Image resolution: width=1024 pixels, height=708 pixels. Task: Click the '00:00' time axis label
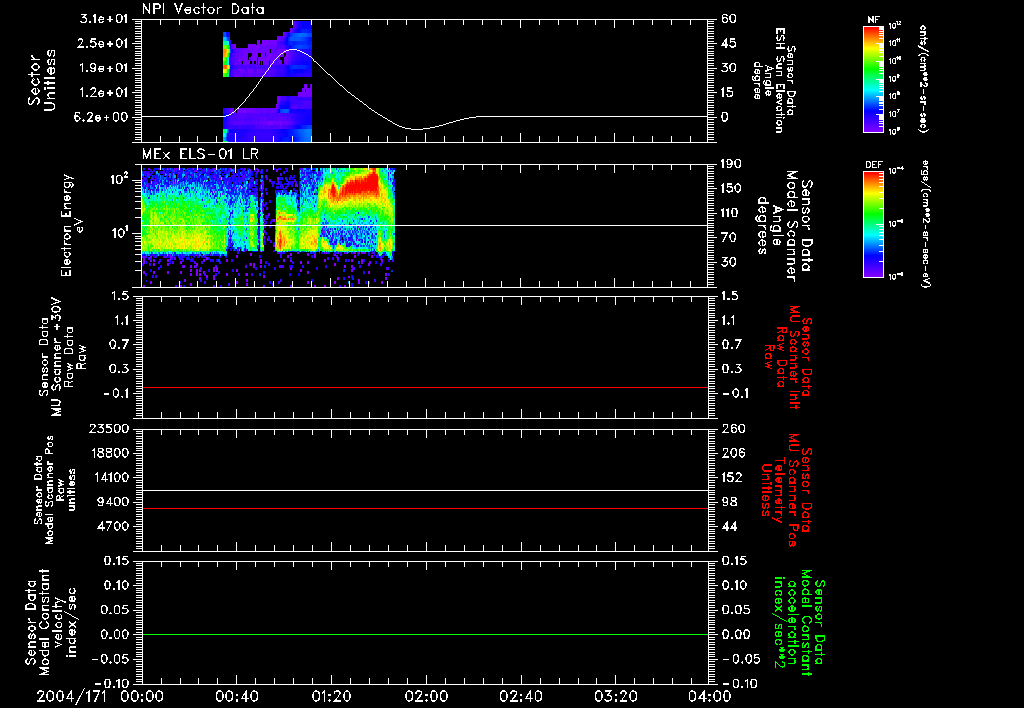click(x=142, y=696)
